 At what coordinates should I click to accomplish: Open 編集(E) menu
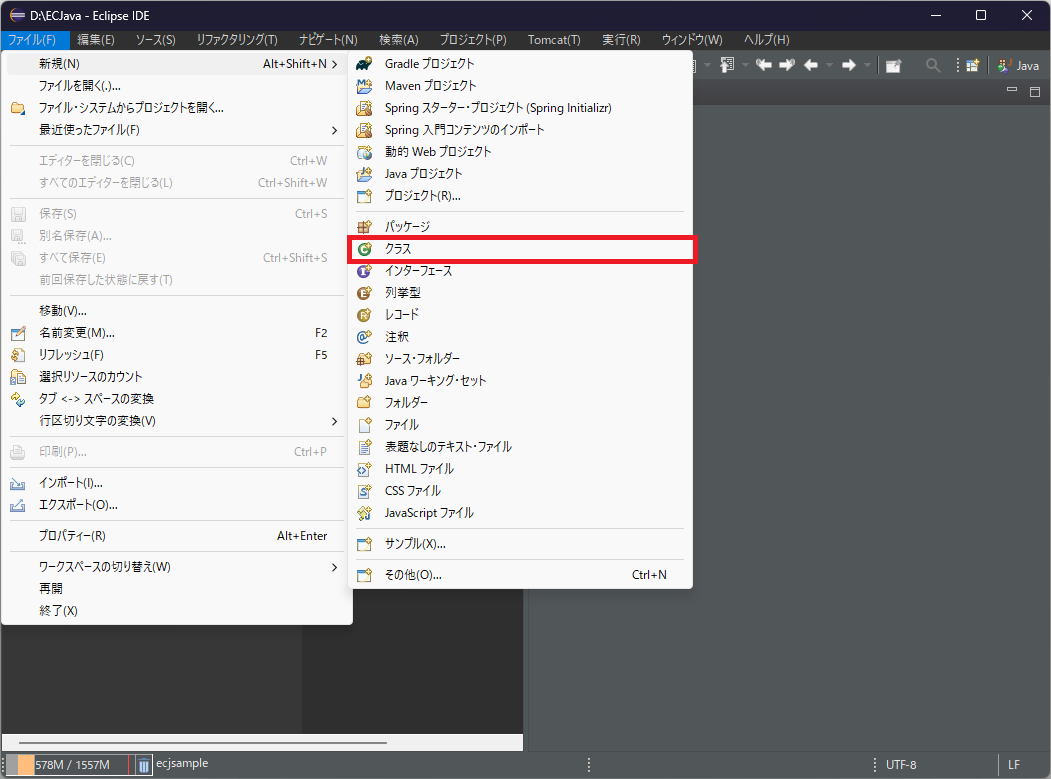coord(96,40)
